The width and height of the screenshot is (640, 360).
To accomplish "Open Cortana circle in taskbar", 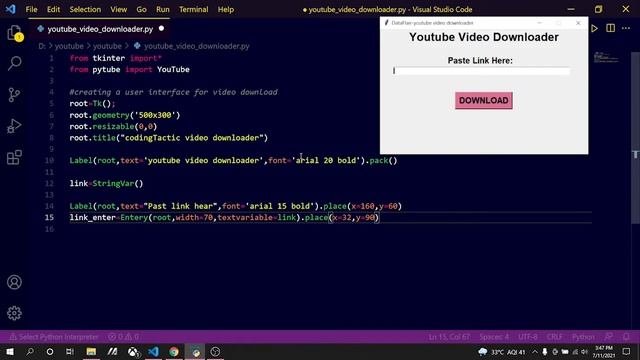I will pos(50,351).
